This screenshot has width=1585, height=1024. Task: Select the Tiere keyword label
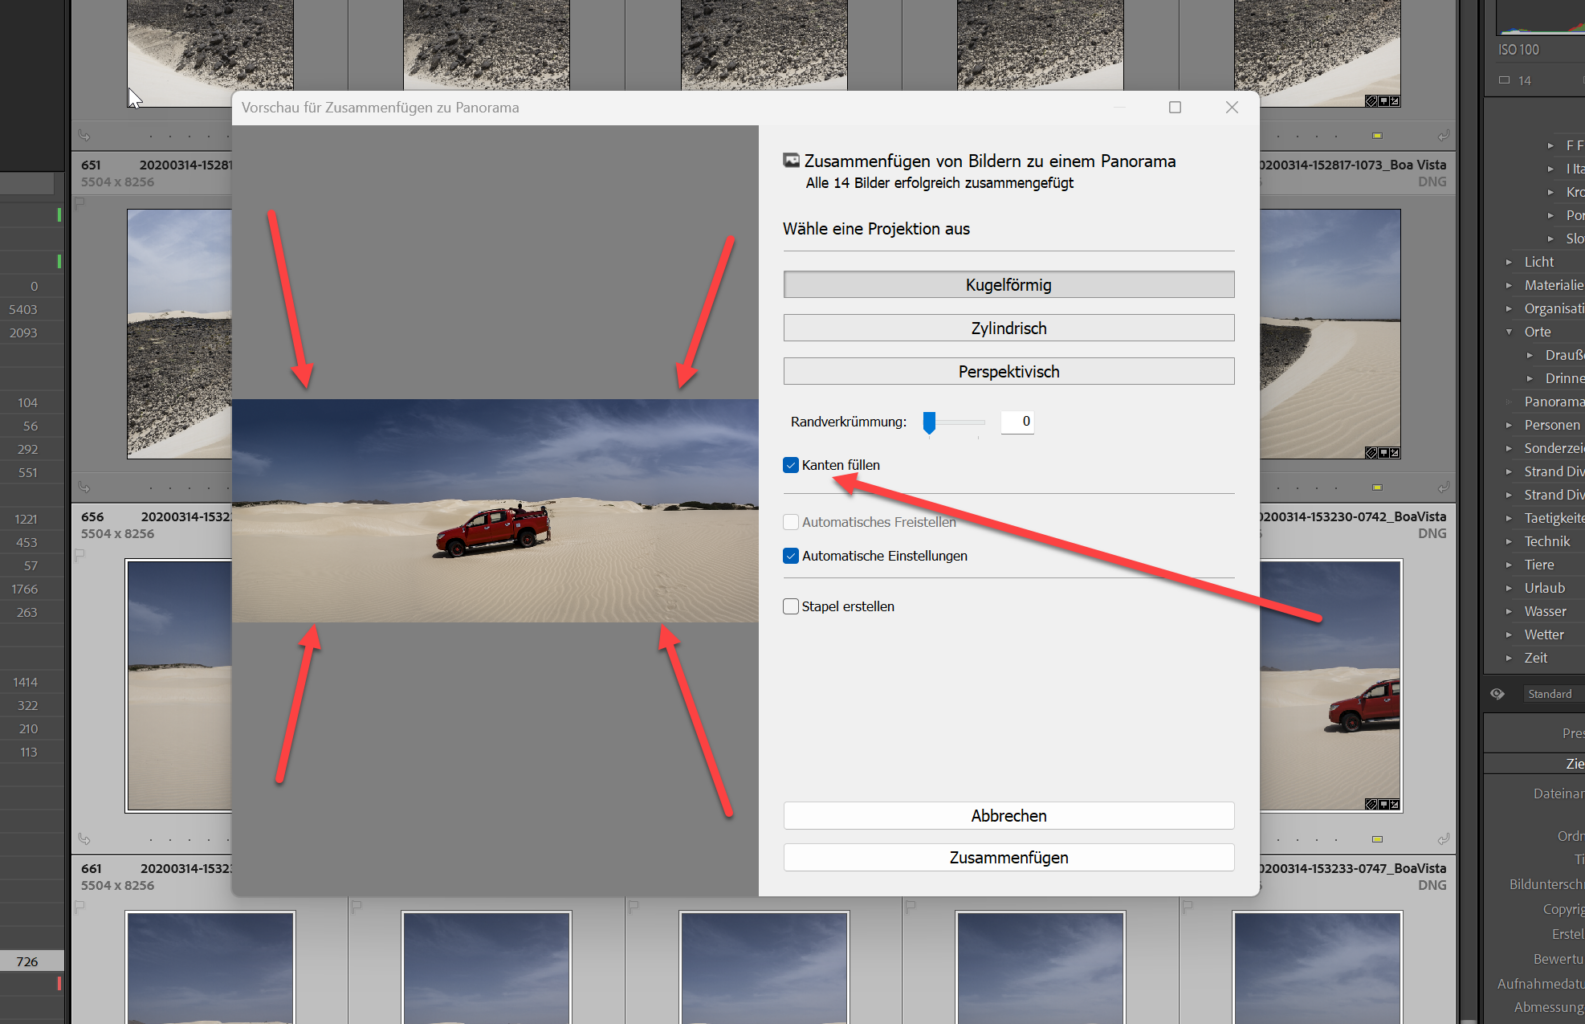(1539, 565)
